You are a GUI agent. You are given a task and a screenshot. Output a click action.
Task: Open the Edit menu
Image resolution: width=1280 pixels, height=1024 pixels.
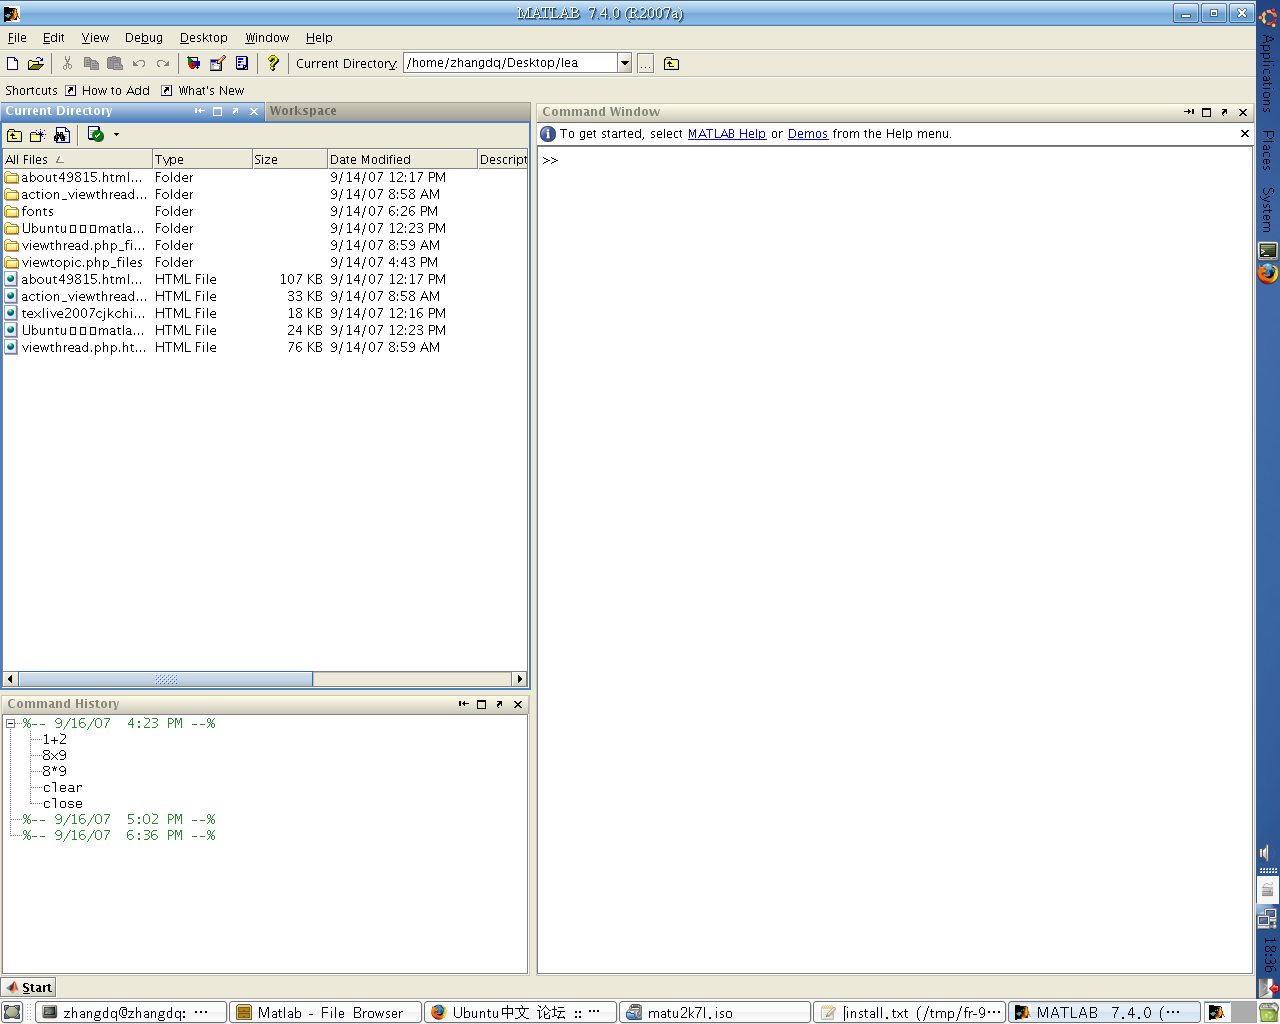click(x=54, y=38)
